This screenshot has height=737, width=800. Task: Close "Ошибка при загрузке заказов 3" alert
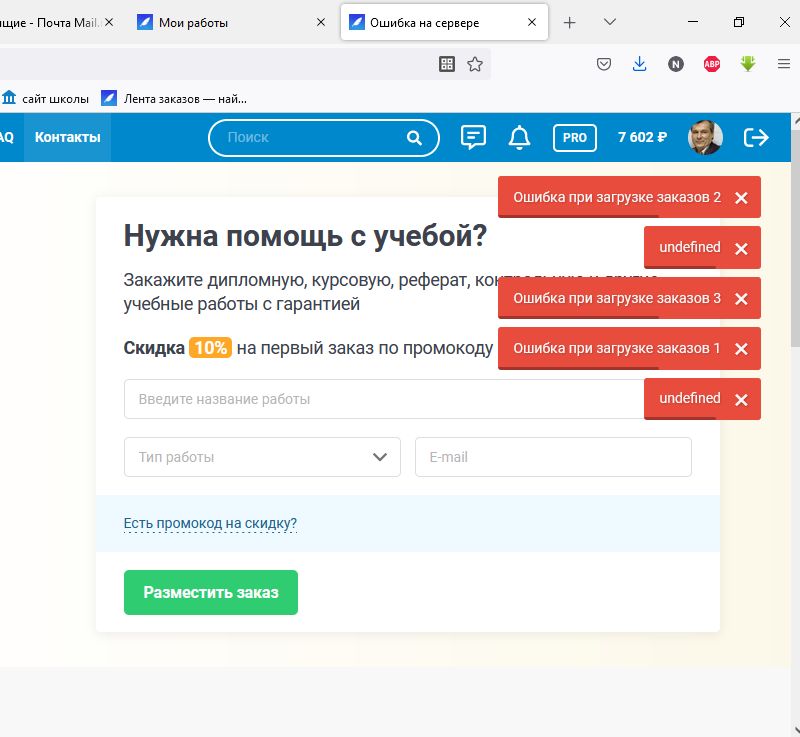point(741,299)
